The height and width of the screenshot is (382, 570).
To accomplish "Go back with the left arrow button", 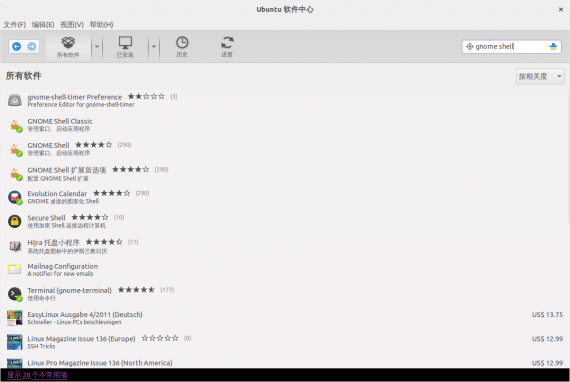I will [x=16, y=47].
